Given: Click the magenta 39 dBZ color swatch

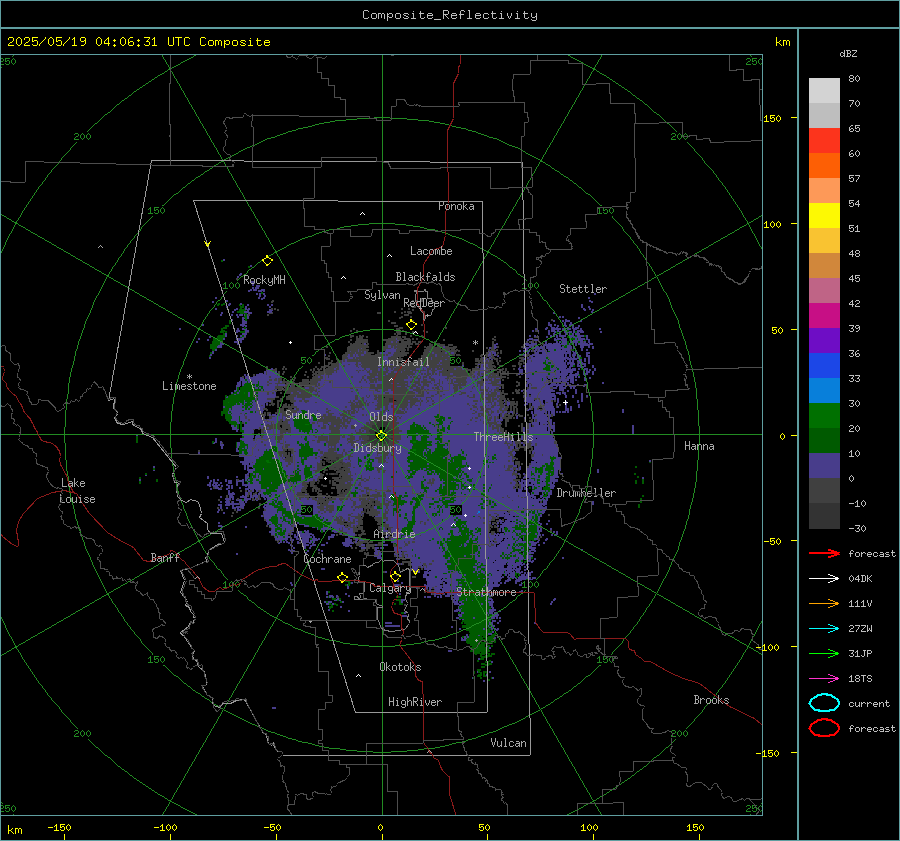Looking at the screenshot, I should (824, 316).
